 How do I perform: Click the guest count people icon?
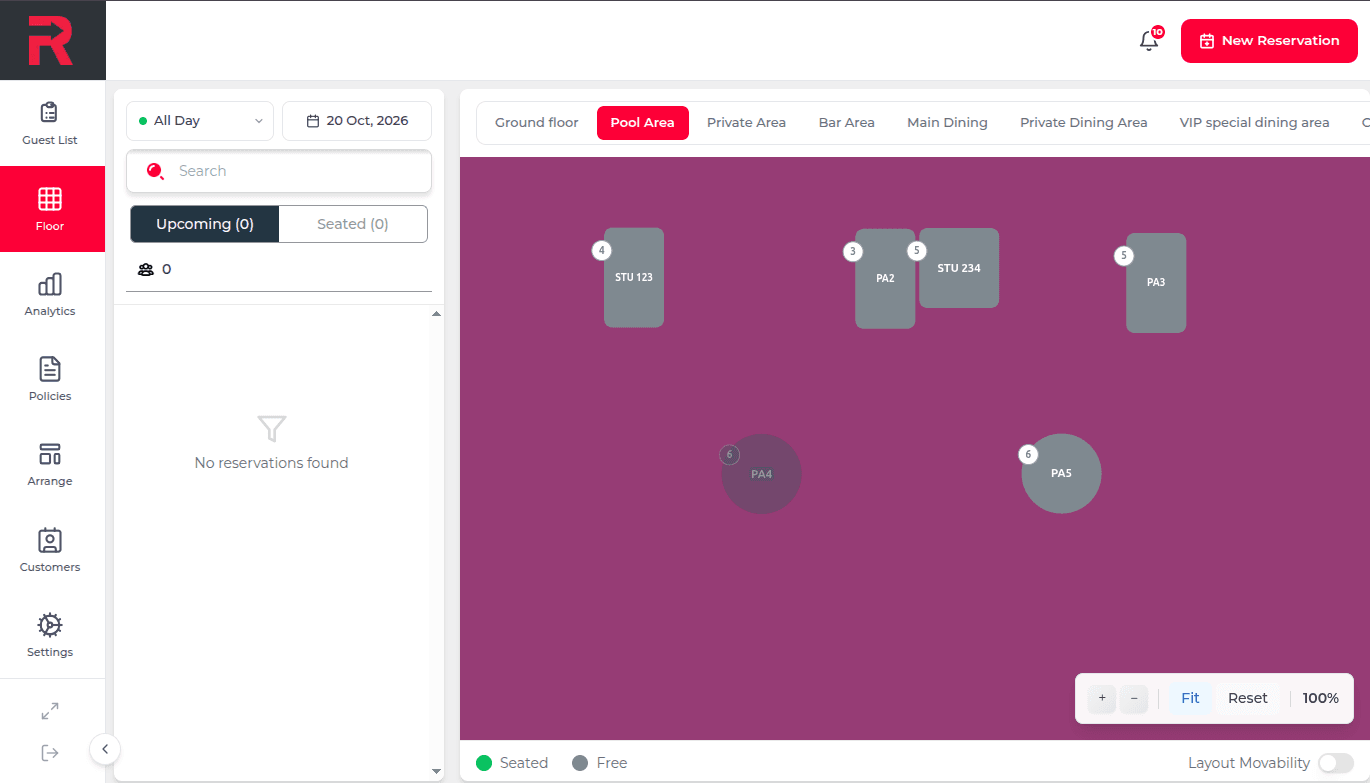pyautogui.click(x=146, y=269)
